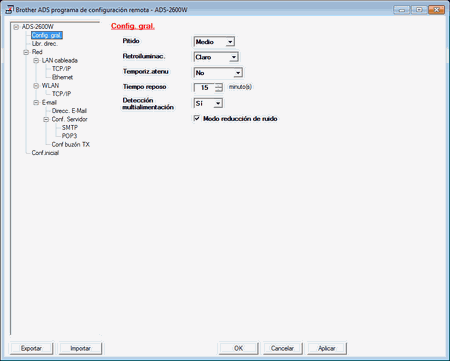Minimize the configuration window

402,10
